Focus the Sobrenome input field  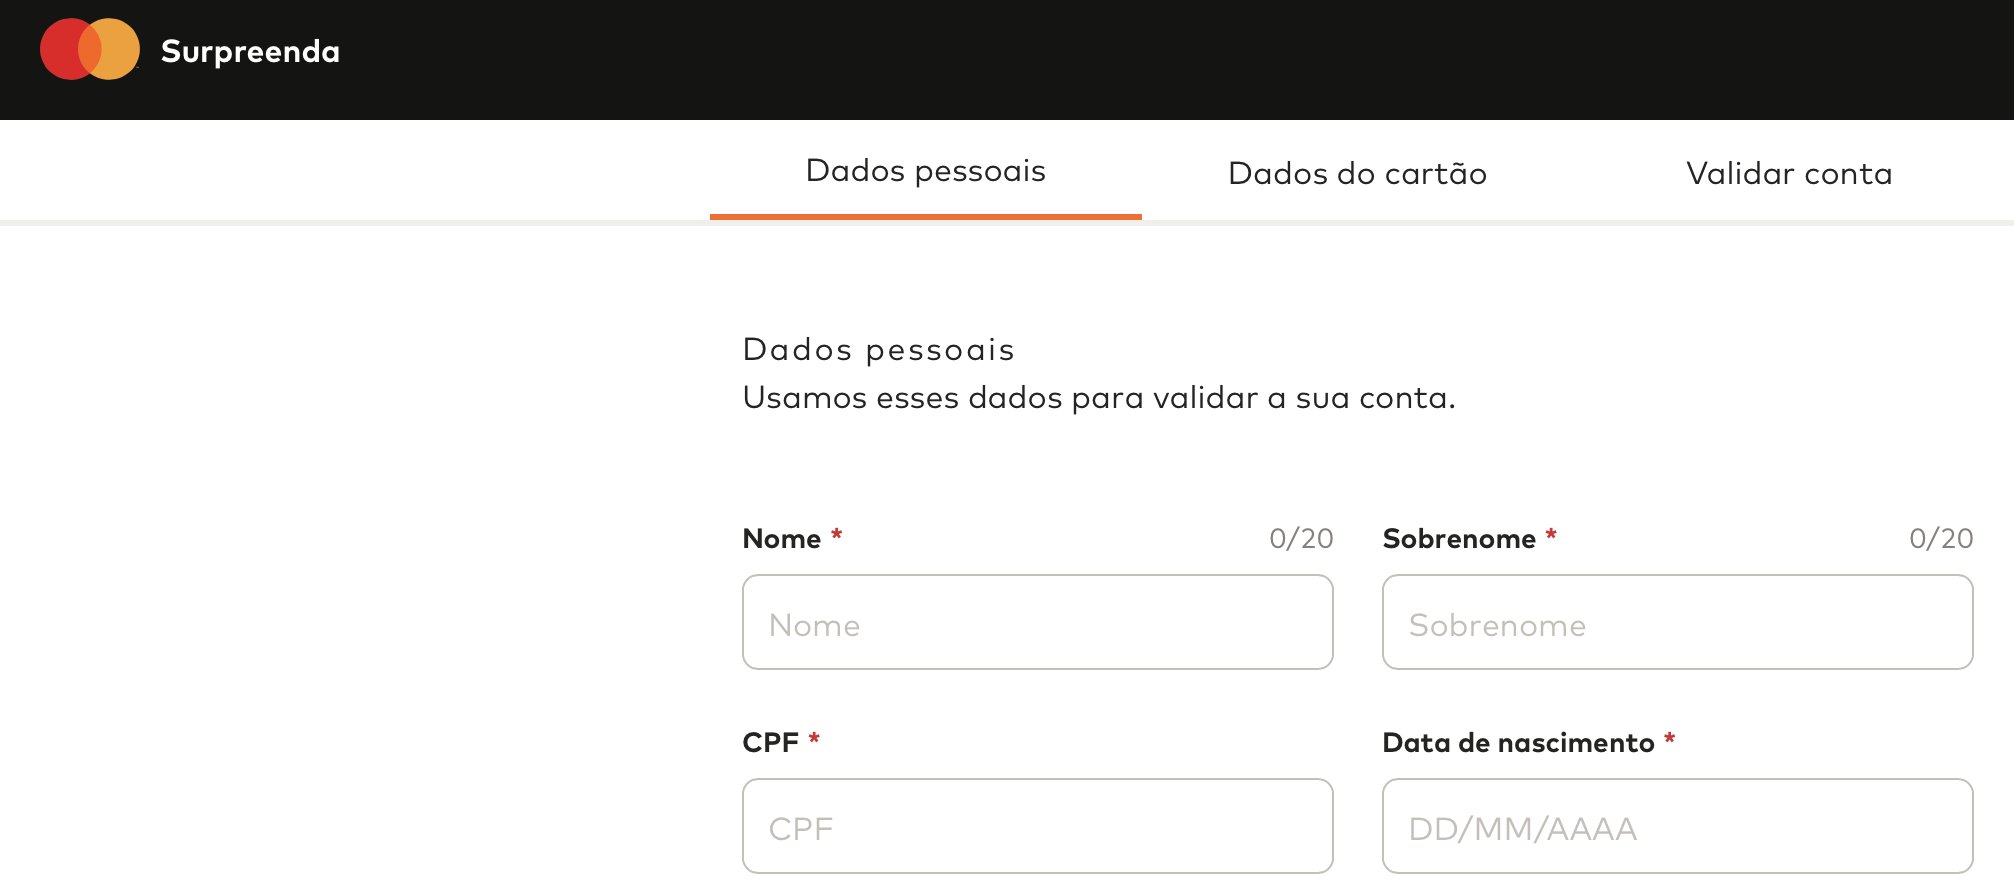click(1678, 622)
